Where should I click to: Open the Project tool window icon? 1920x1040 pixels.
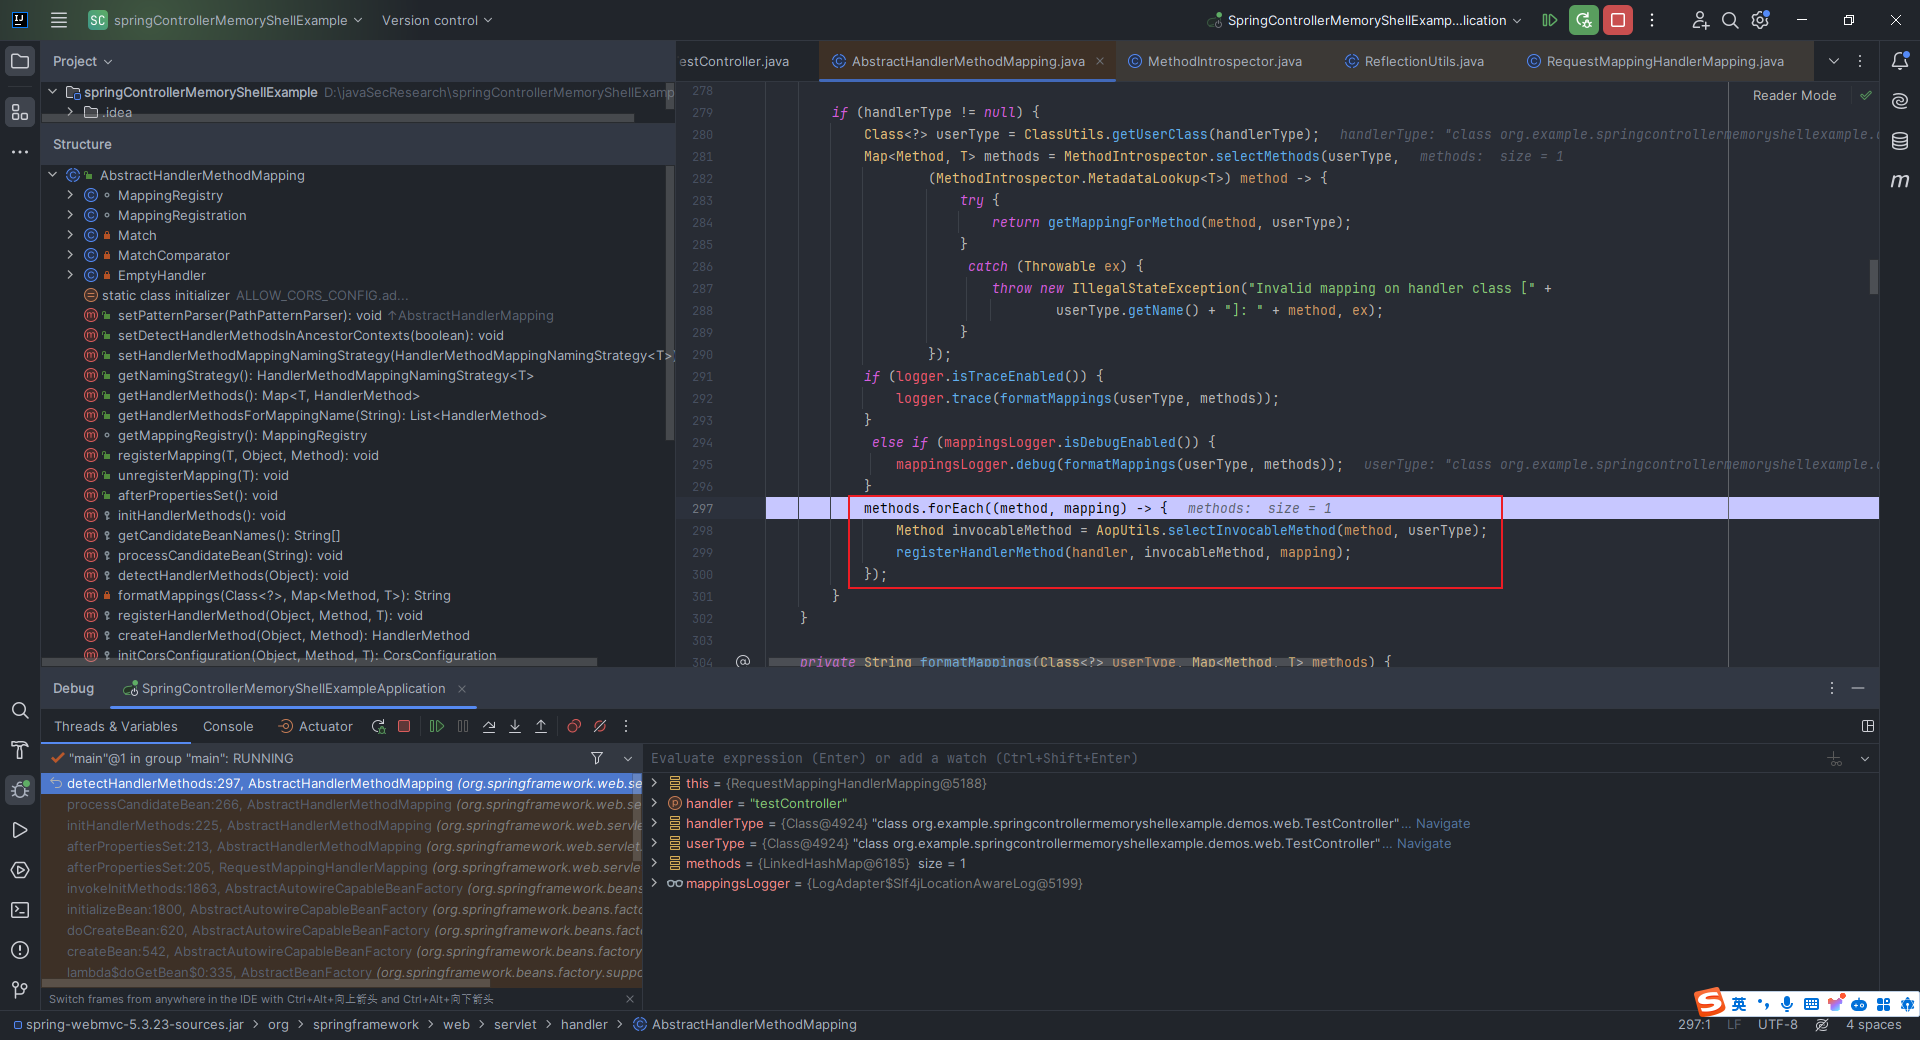20,61
